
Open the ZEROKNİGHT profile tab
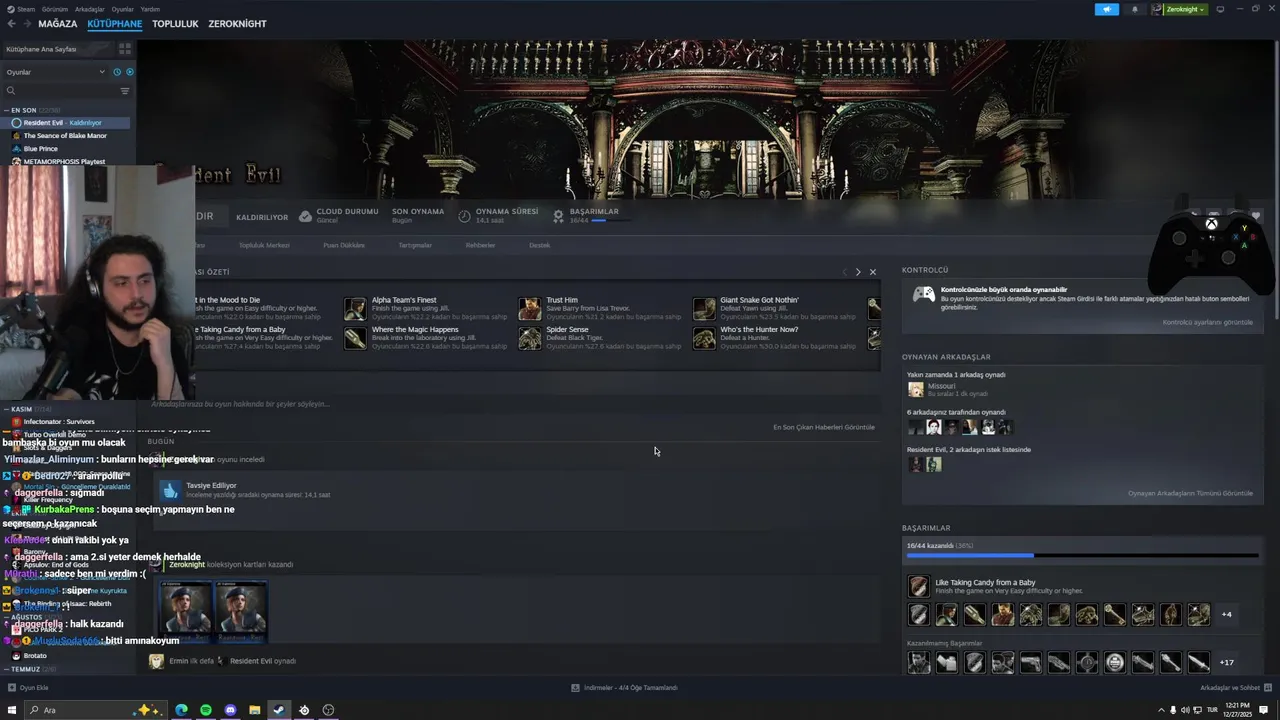(x=237, y=23)
